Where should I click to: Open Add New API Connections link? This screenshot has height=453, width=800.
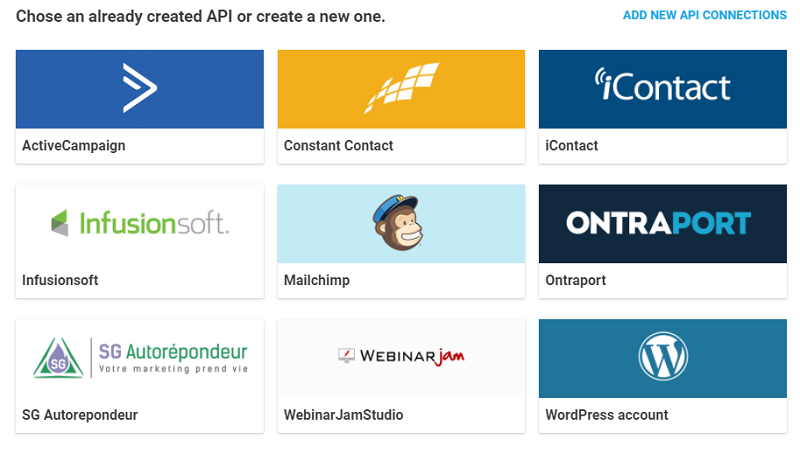(705, 15)
